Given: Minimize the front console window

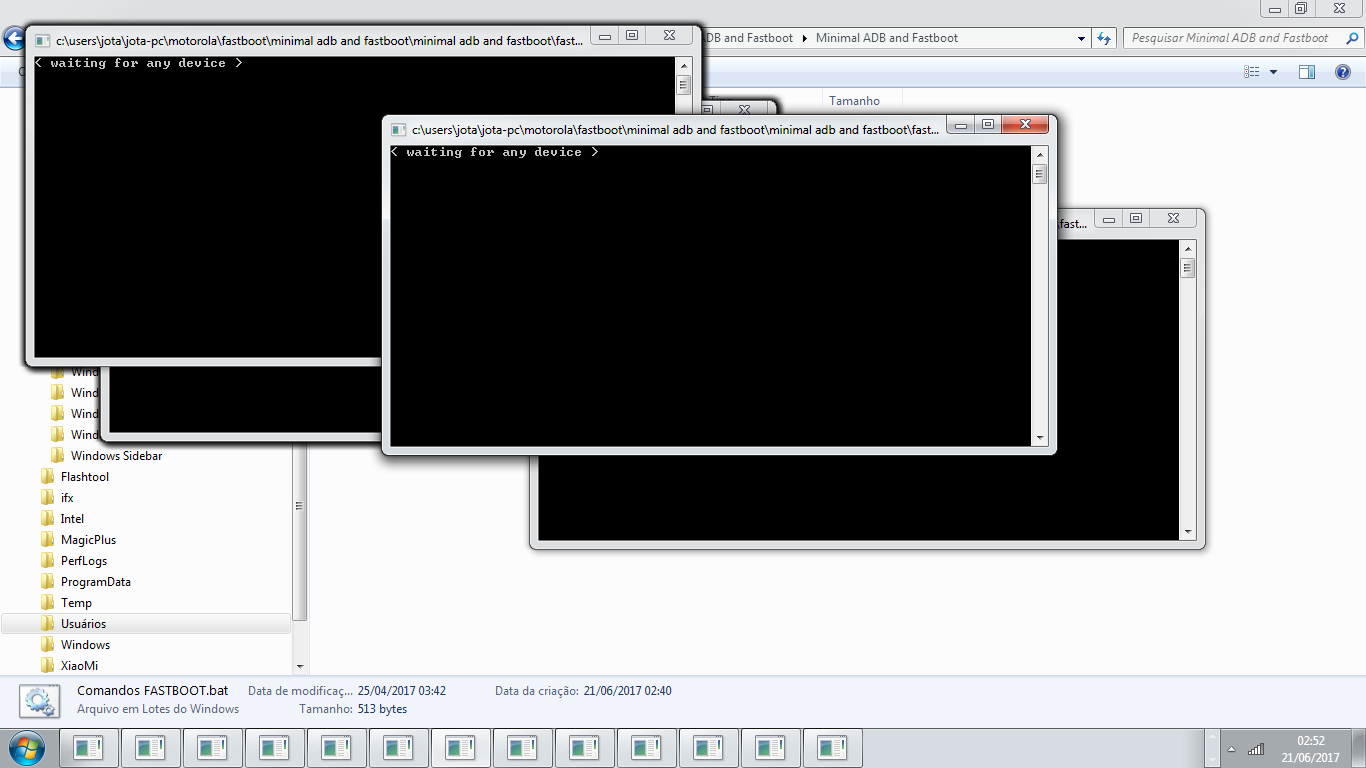Looking at the screenshot, I should click(x=961, y=125).
